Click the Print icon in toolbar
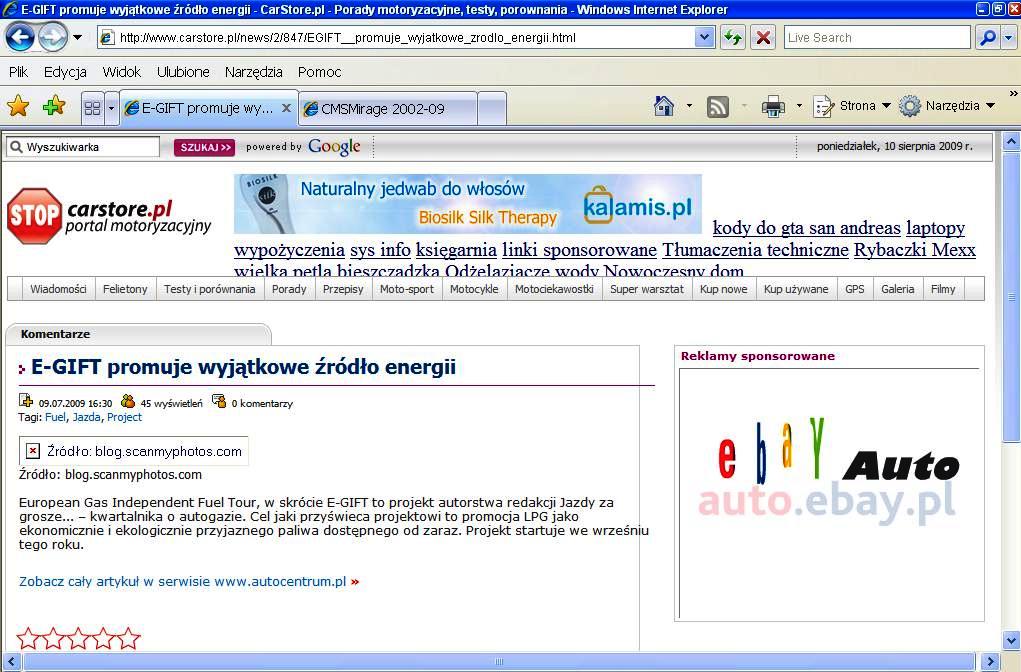 [x=773, y=106]
